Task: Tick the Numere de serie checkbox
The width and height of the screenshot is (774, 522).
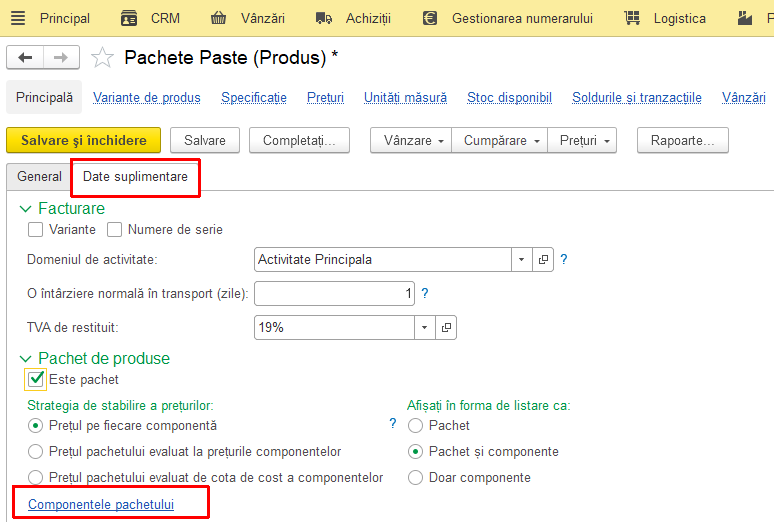Action: tap(114, 230)
